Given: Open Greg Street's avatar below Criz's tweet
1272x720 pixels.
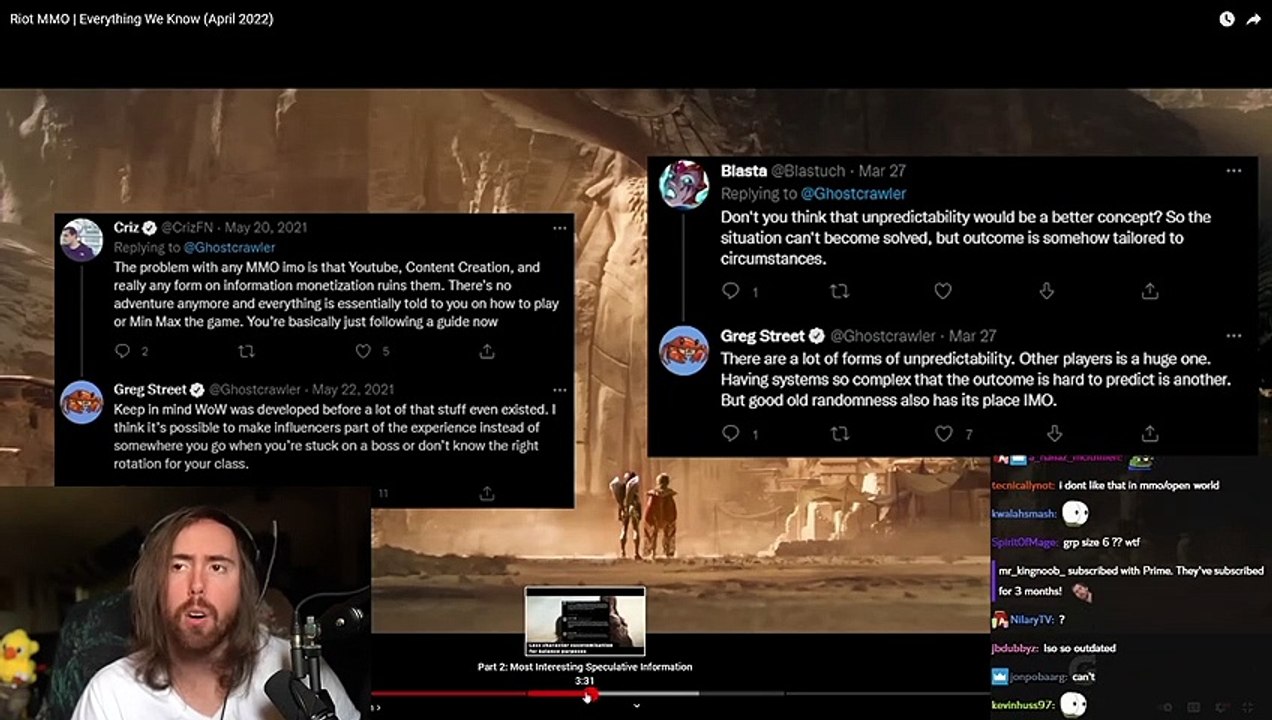Looking at the screenshot, I should coord(82,402).
